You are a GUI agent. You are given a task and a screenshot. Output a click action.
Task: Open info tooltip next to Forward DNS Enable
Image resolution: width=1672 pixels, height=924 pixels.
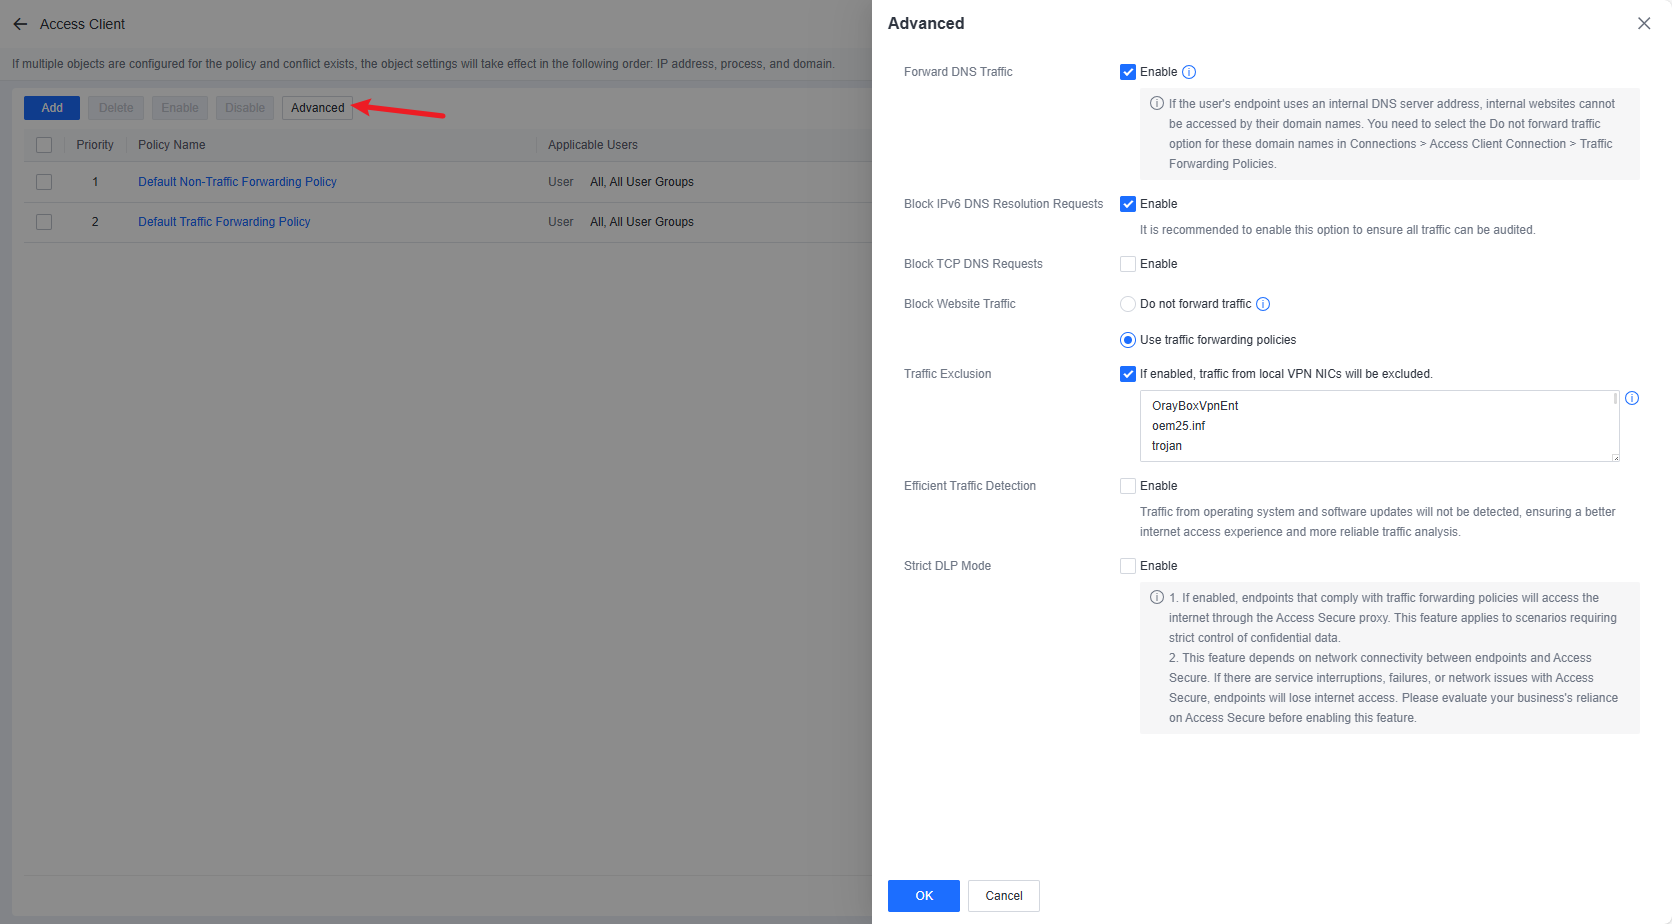tap(1189, 72)
